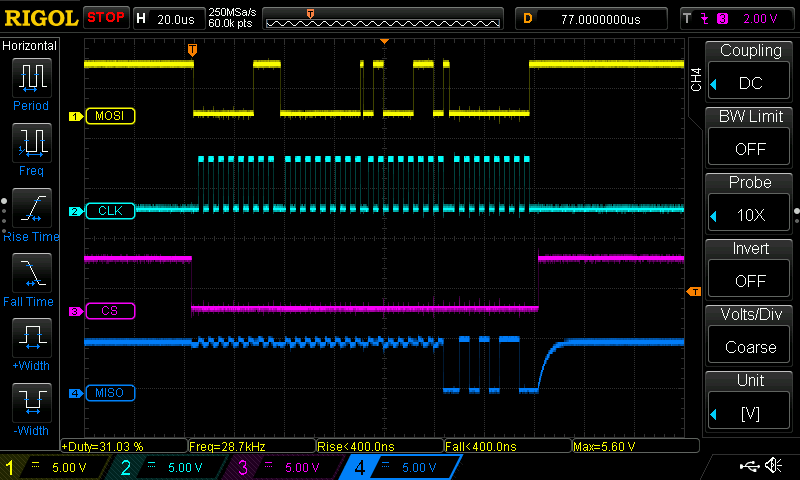
Task: Click channel 4 ground marker
Action: point(76,393)
